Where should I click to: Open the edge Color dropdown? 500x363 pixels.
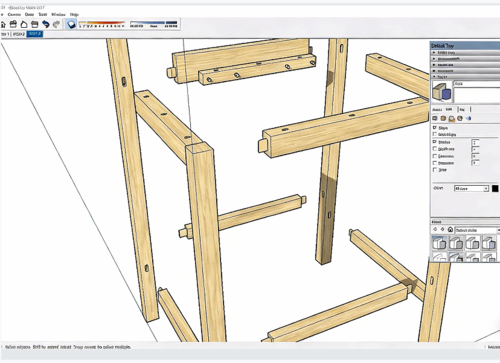pyautogui.click(x=471, y=189)
